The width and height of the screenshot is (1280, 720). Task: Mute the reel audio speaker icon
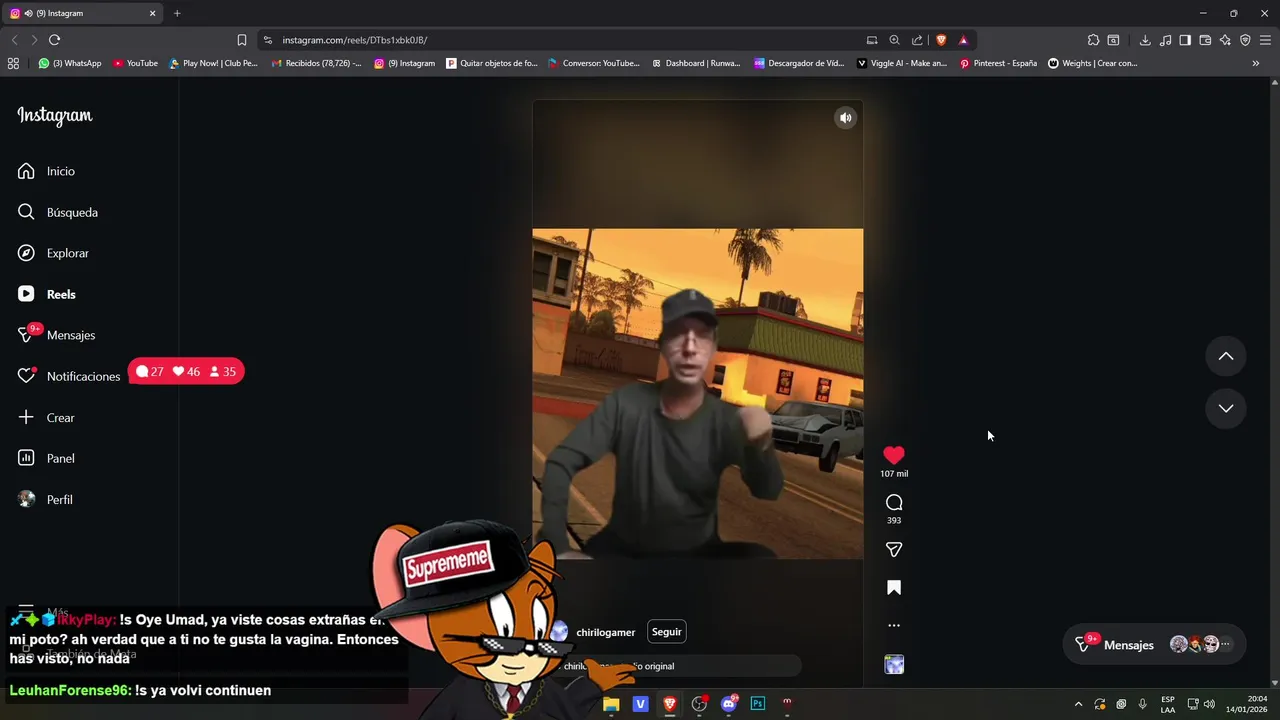846,118
